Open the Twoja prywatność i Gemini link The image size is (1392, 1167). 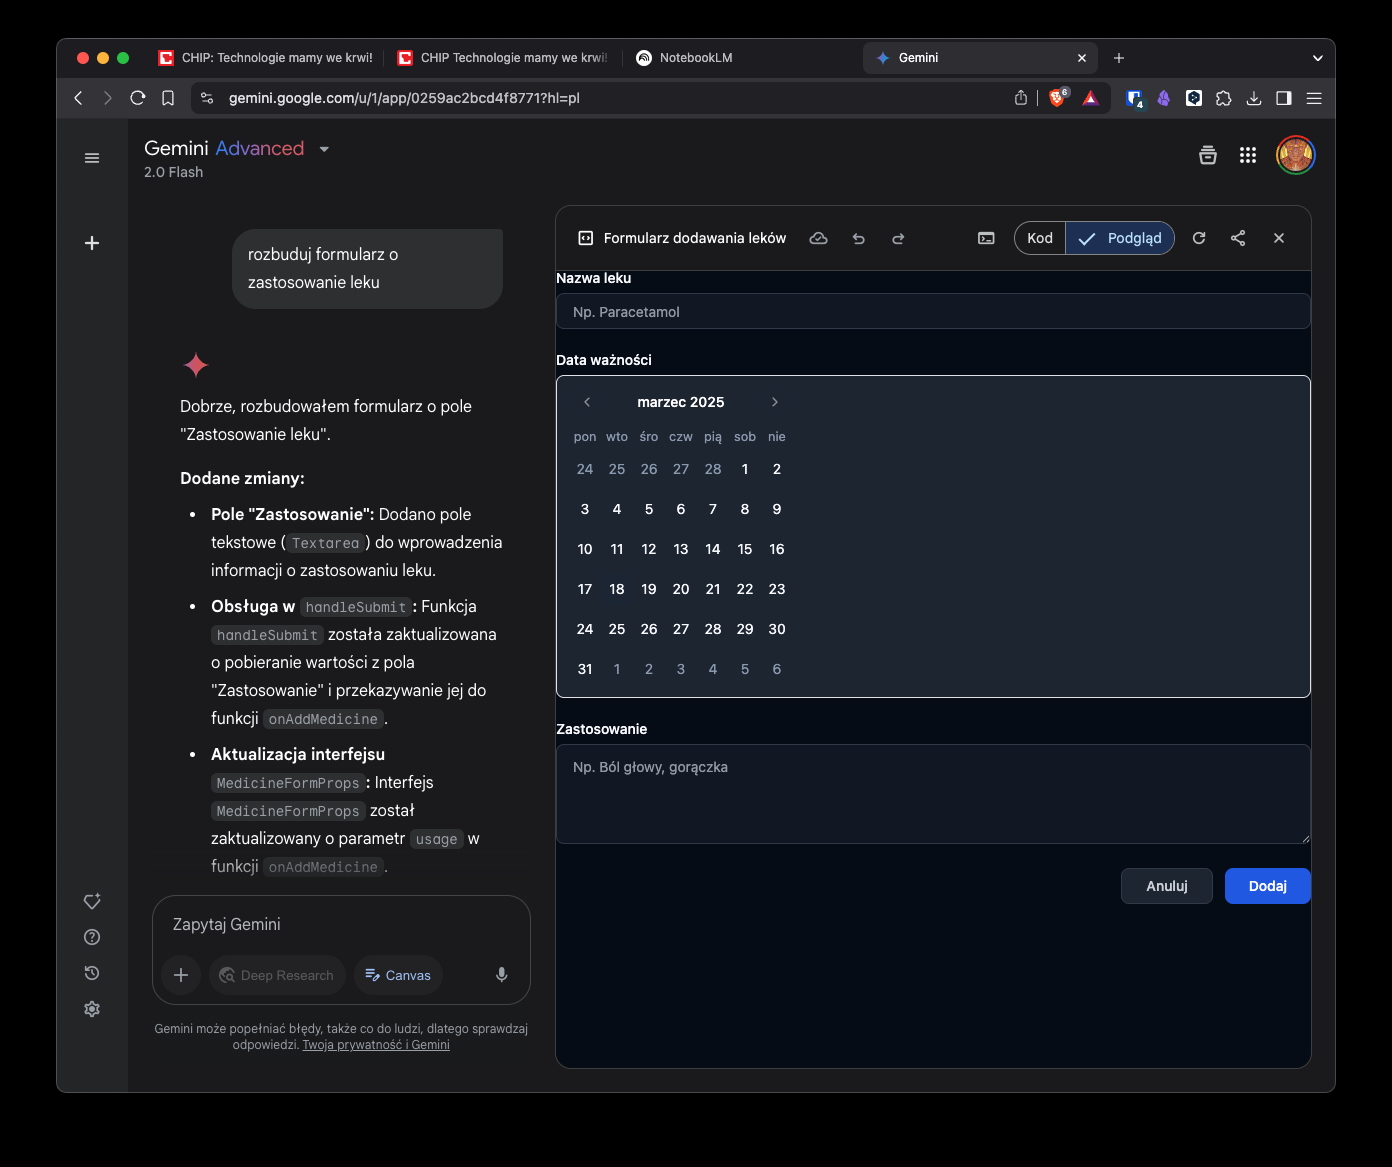(x=376, y=1045)
